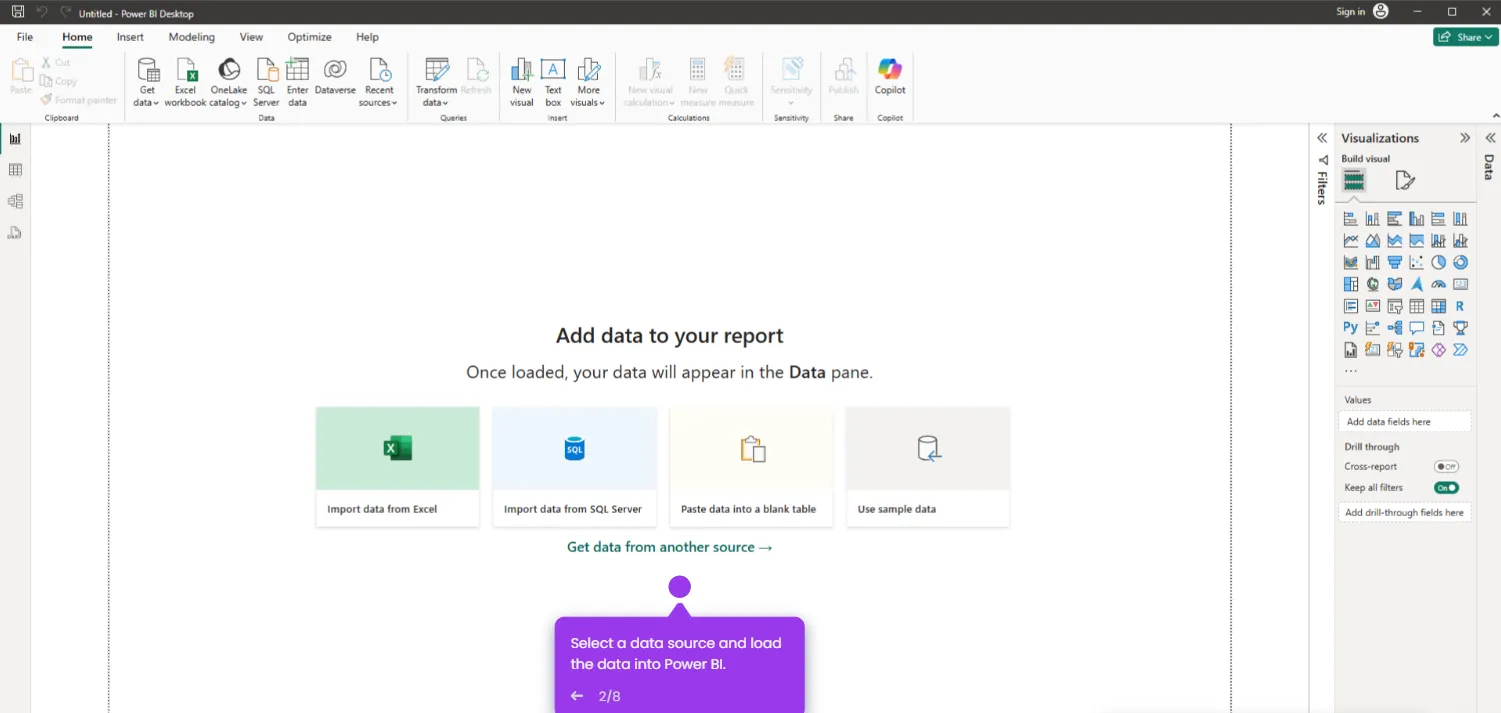The width and height of the screenshot is (1501, 713).
Task: Pick the Line chart visual
Action: click(1351, 241)
